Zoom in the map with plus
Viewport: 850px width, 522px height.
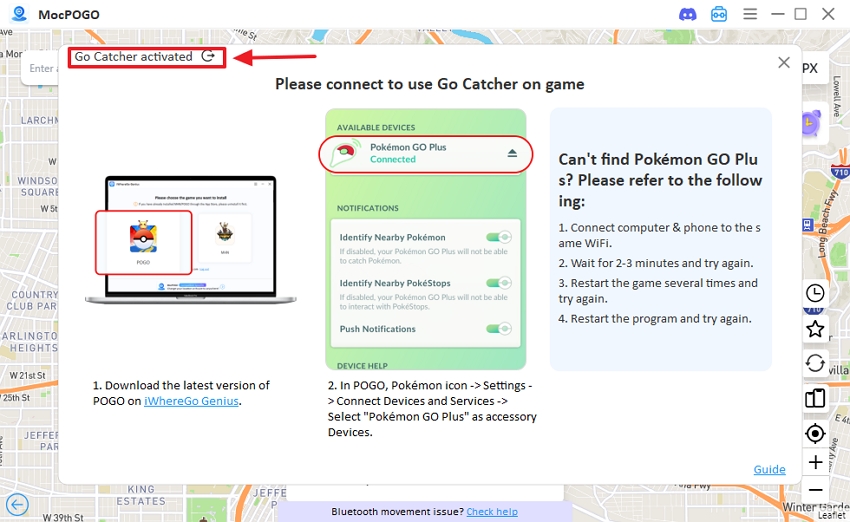815,462
